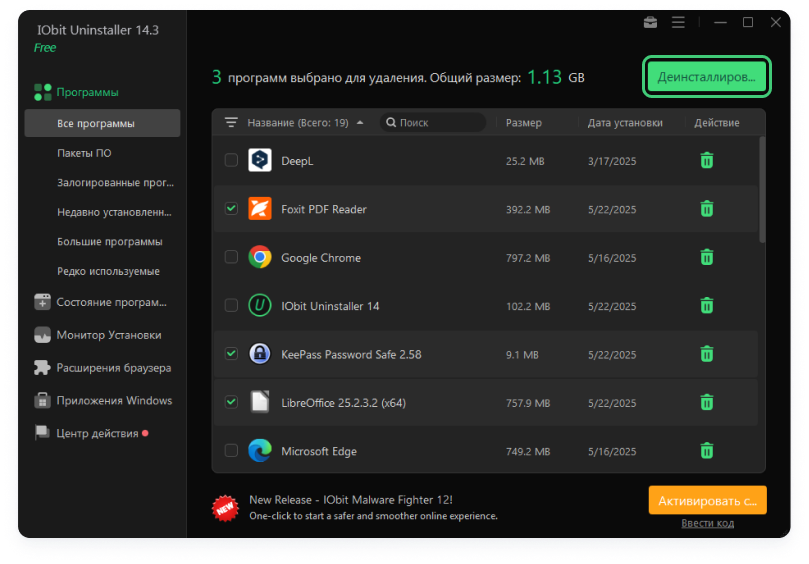809x564 pixels.
Task: Click the Монитор Установки icon in sidebar
Action: click(42, 335)
